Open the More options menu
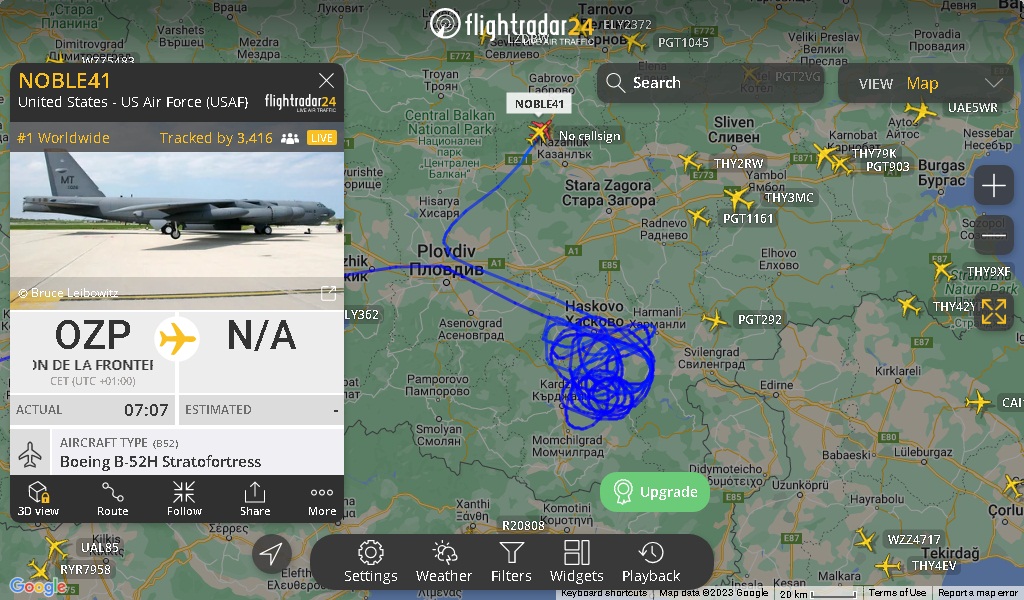Image resolution: width=1024 pixels, height=600 pixels. coord(322,499)
